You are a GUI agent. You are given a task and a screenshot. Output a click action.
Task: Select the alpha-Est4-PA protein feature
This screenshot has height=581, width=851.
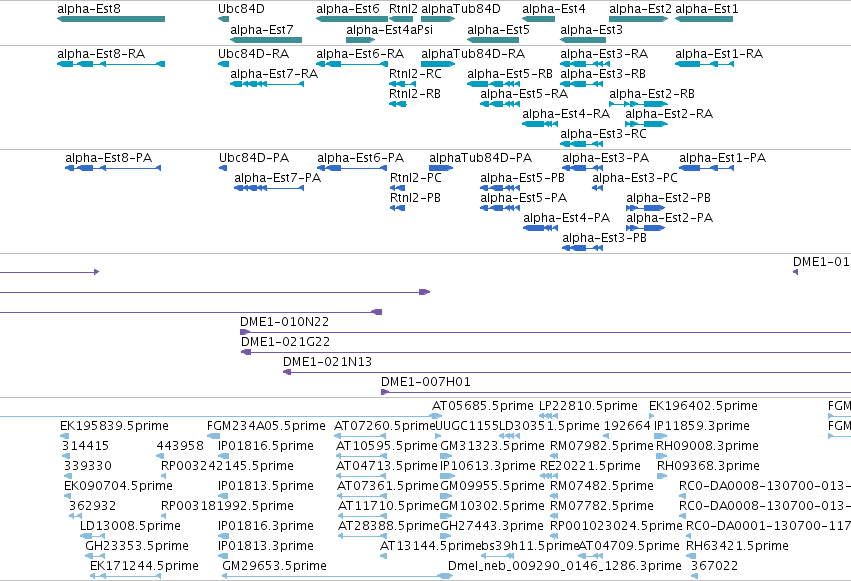coord(541,228)
